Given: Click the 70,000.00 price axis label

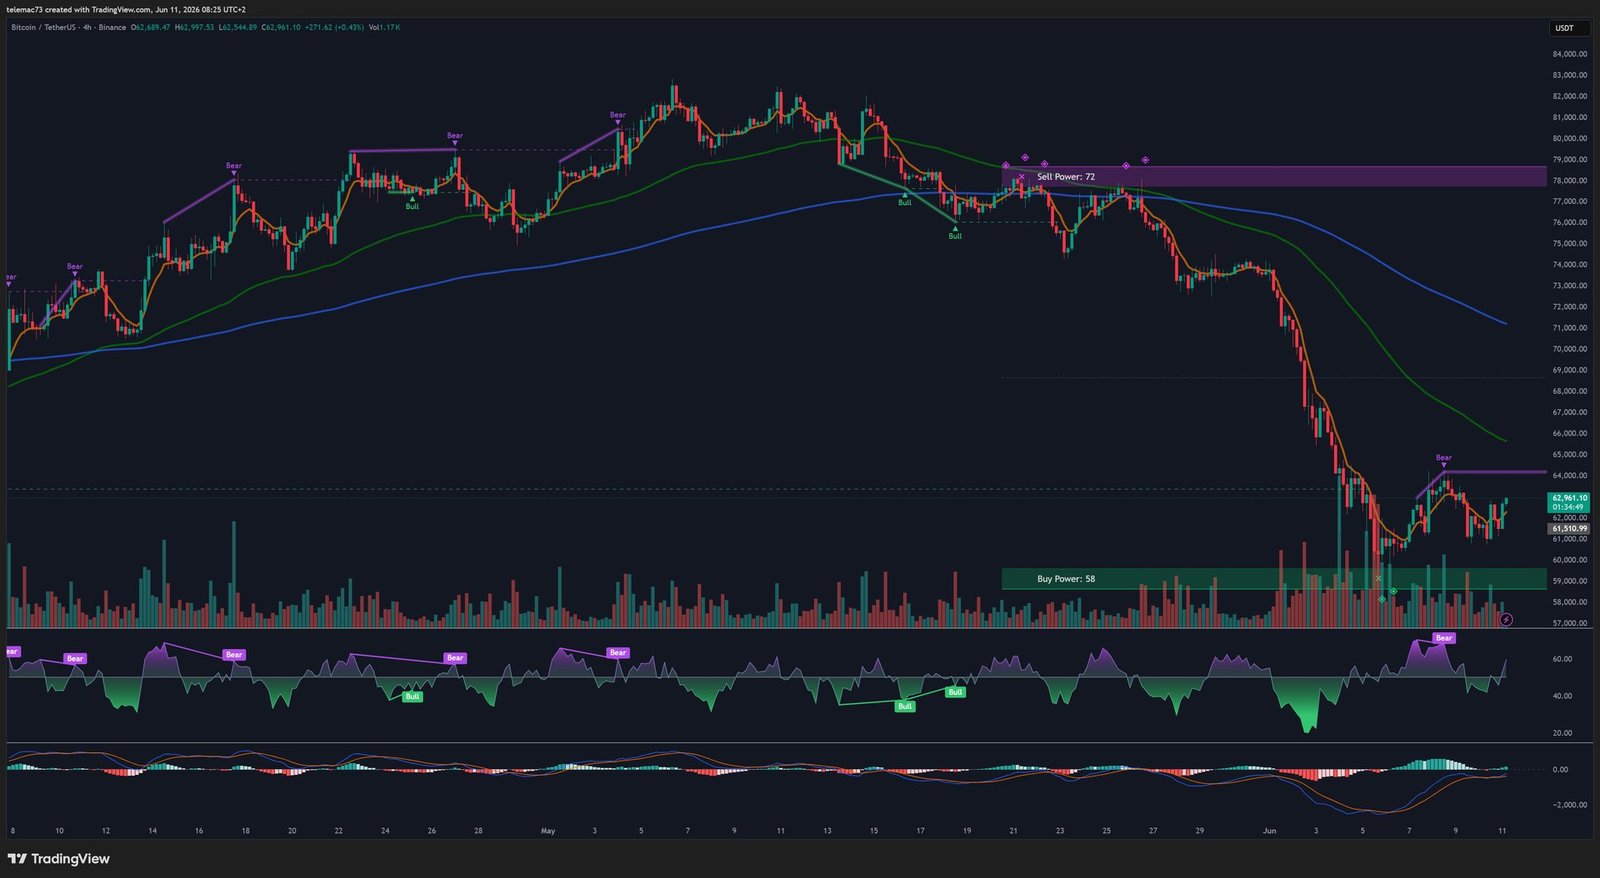Looking at the screenshot, I should tap(1569, 349).
